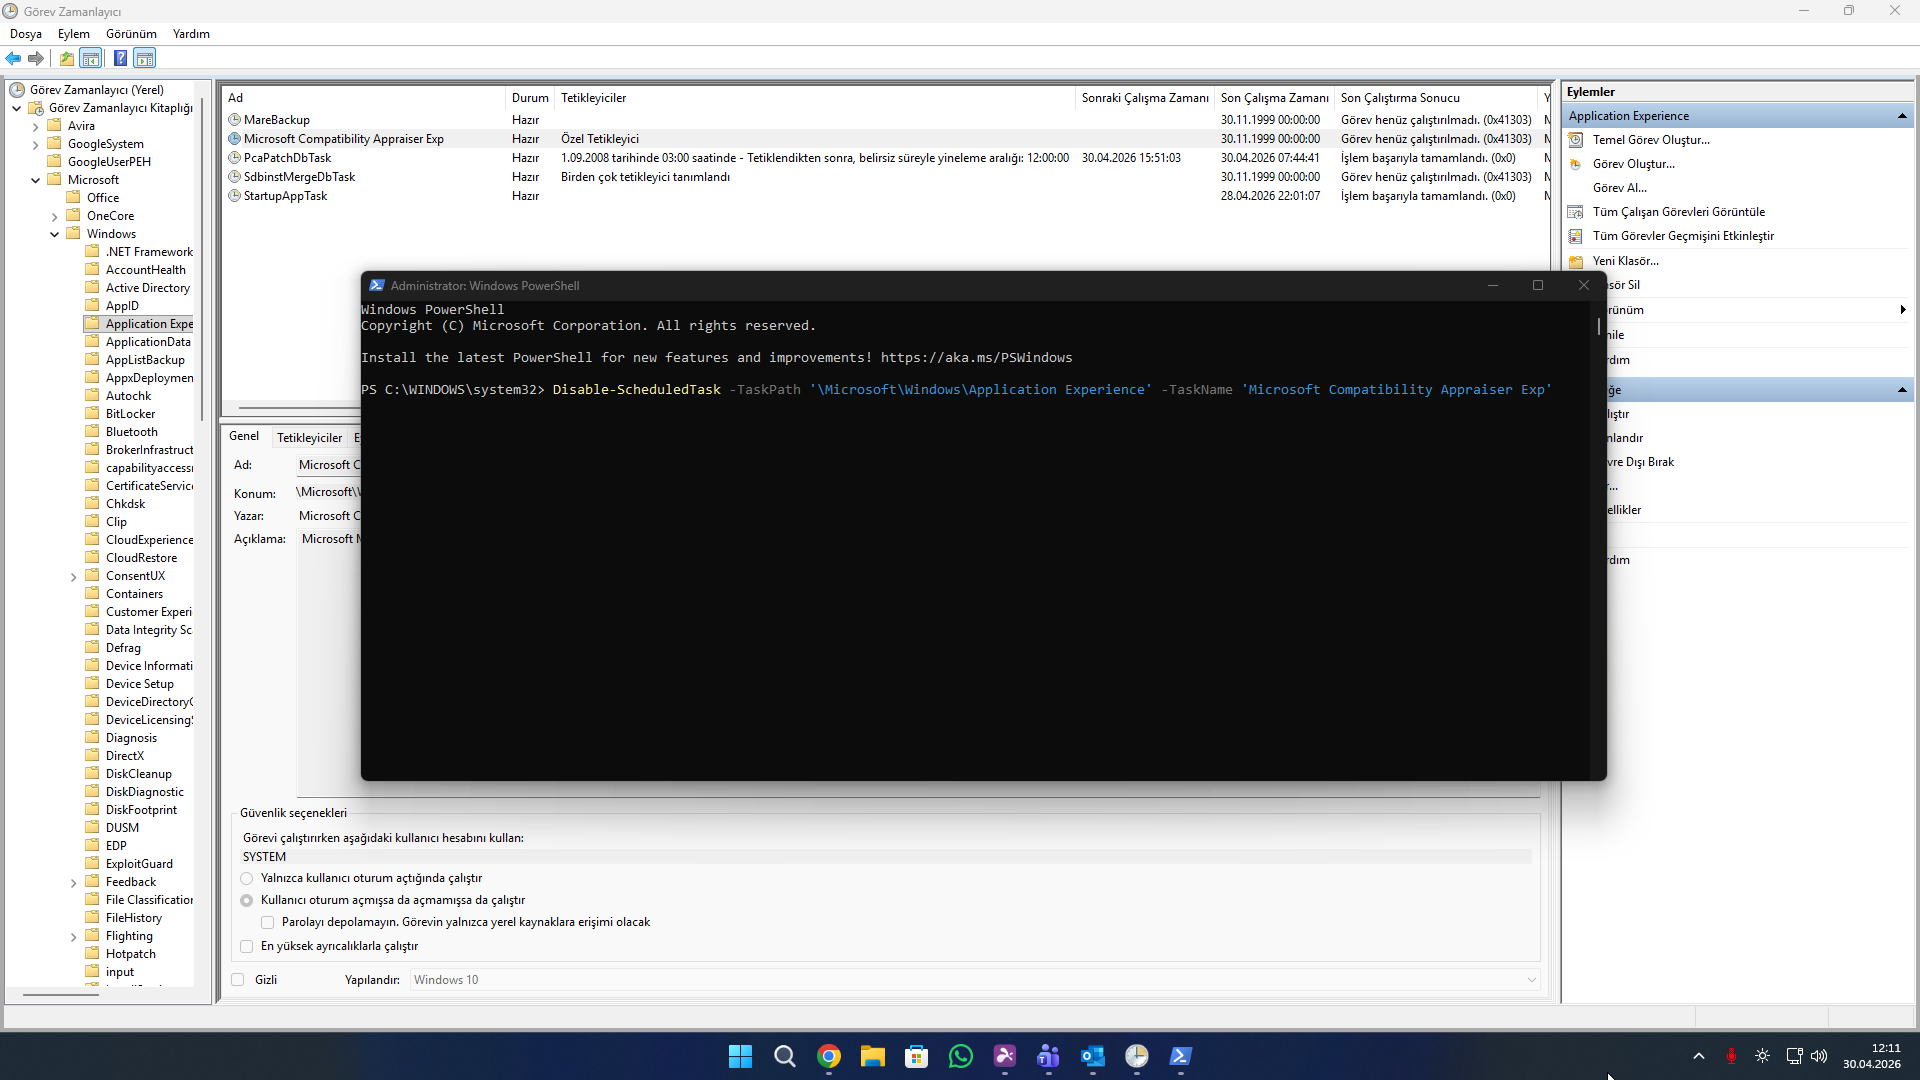Click 'Görev Oluştur...' action link

click(x=1633, y=164)
